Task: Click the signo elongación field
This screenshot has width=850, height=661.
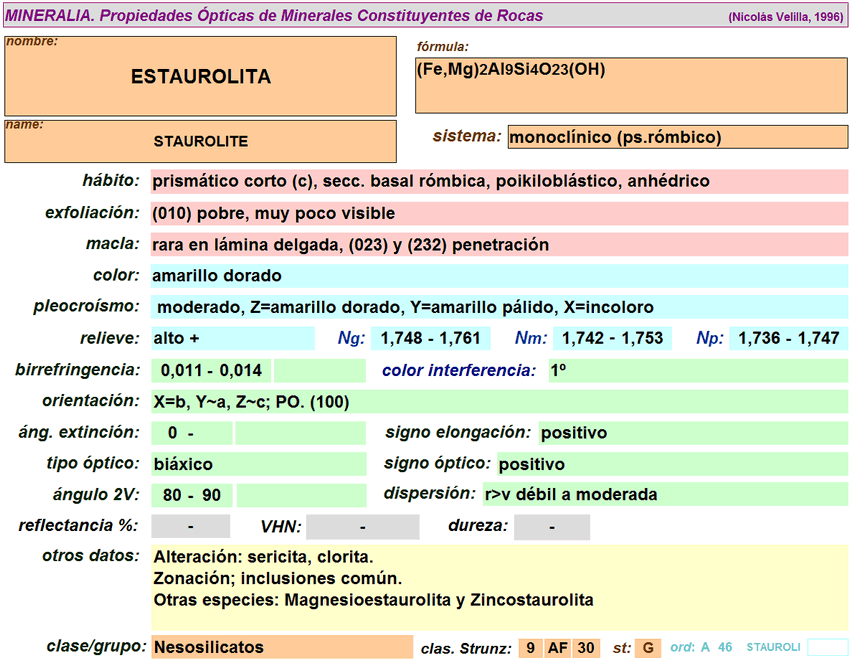Action: pyautogui.click(x=692, y=433)
